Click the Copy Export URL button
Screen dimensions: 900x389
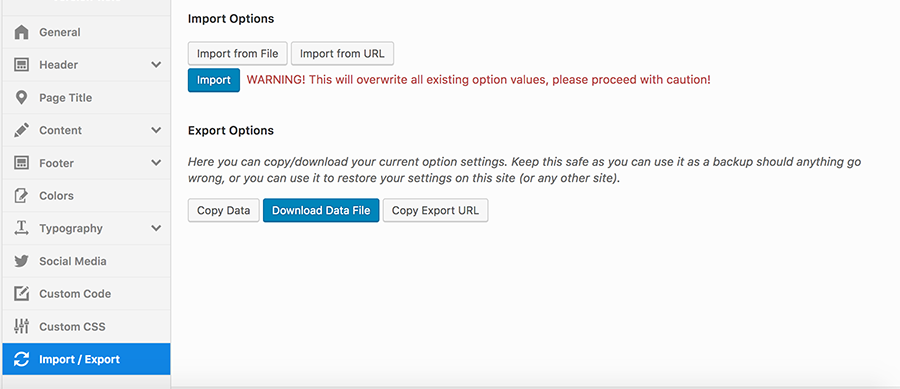(435, 211)
